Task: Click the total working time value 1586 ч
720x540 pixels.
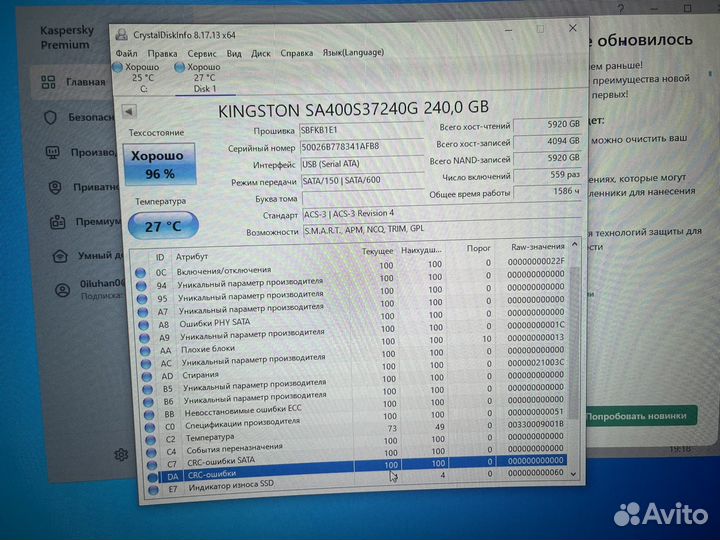Action: (x=548, y=191)
